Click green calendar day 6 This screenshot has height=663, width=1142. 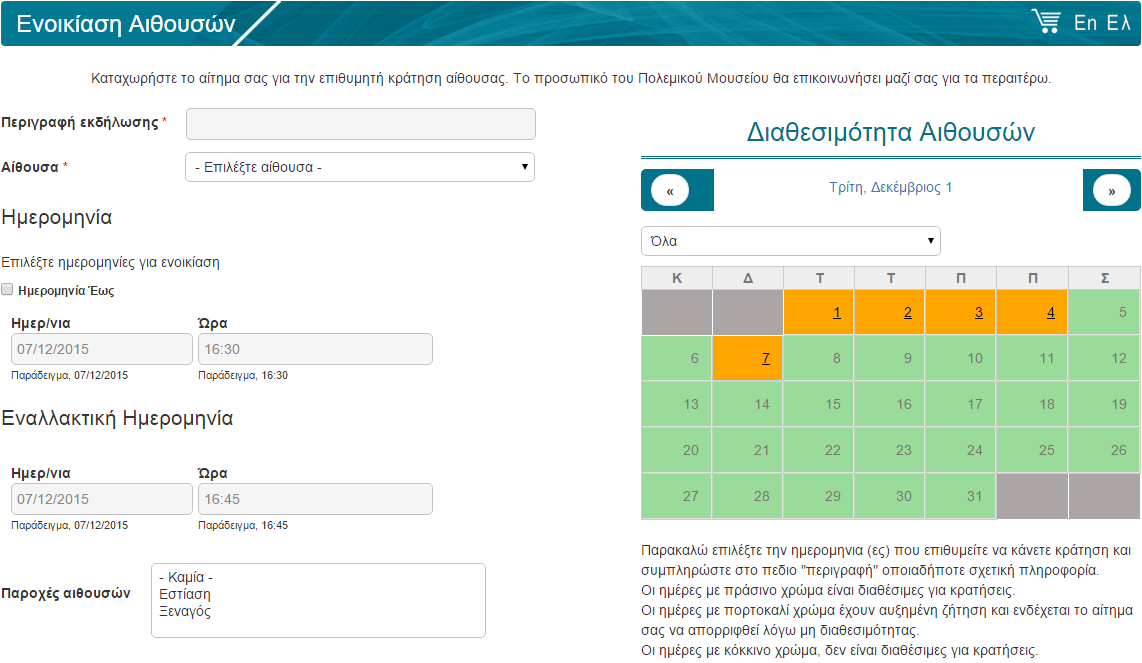pyautogui.click(x=677, y=358)
